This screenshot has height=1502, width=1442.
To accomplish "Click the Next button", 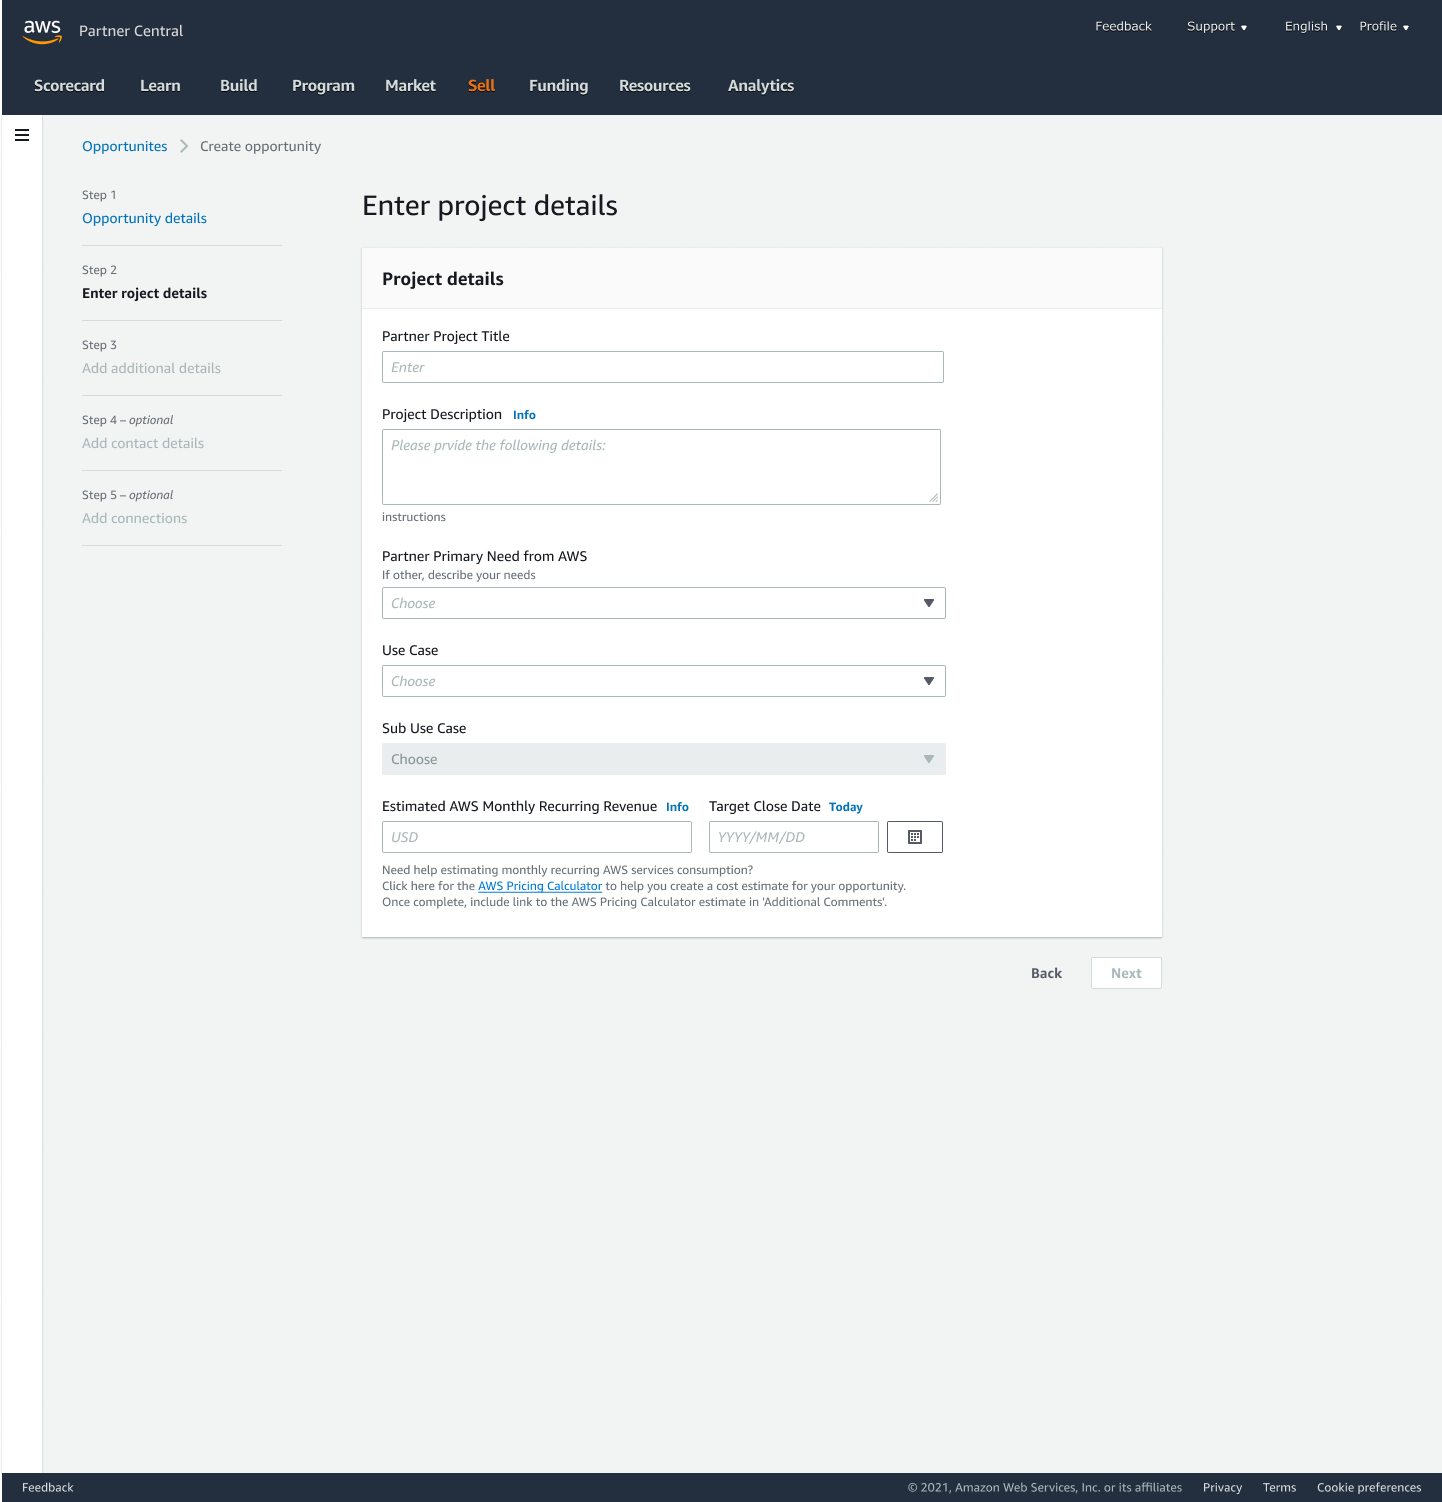I will pyautogui.click(x=1126, y=973).
